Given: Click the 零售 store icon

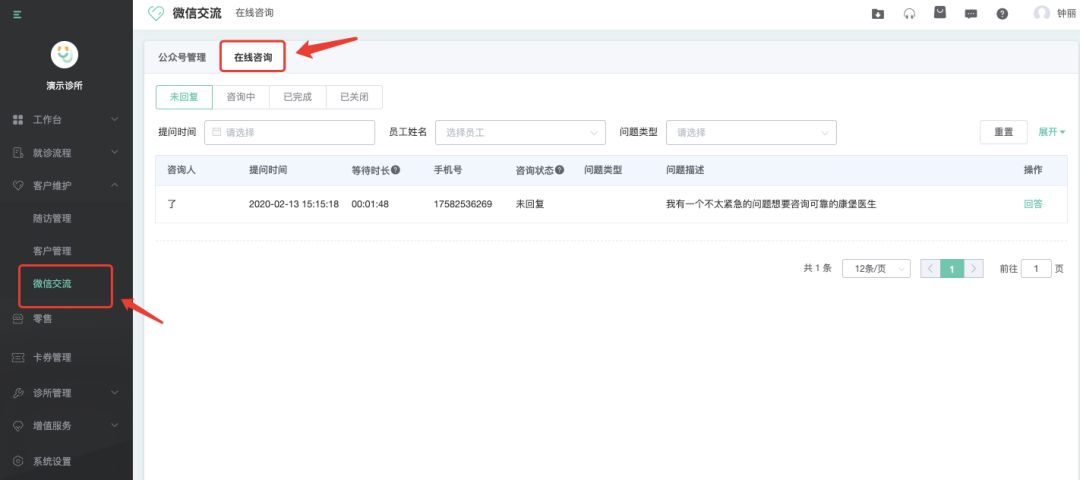Looking at the screenshot, I should (x=19, y=319).
